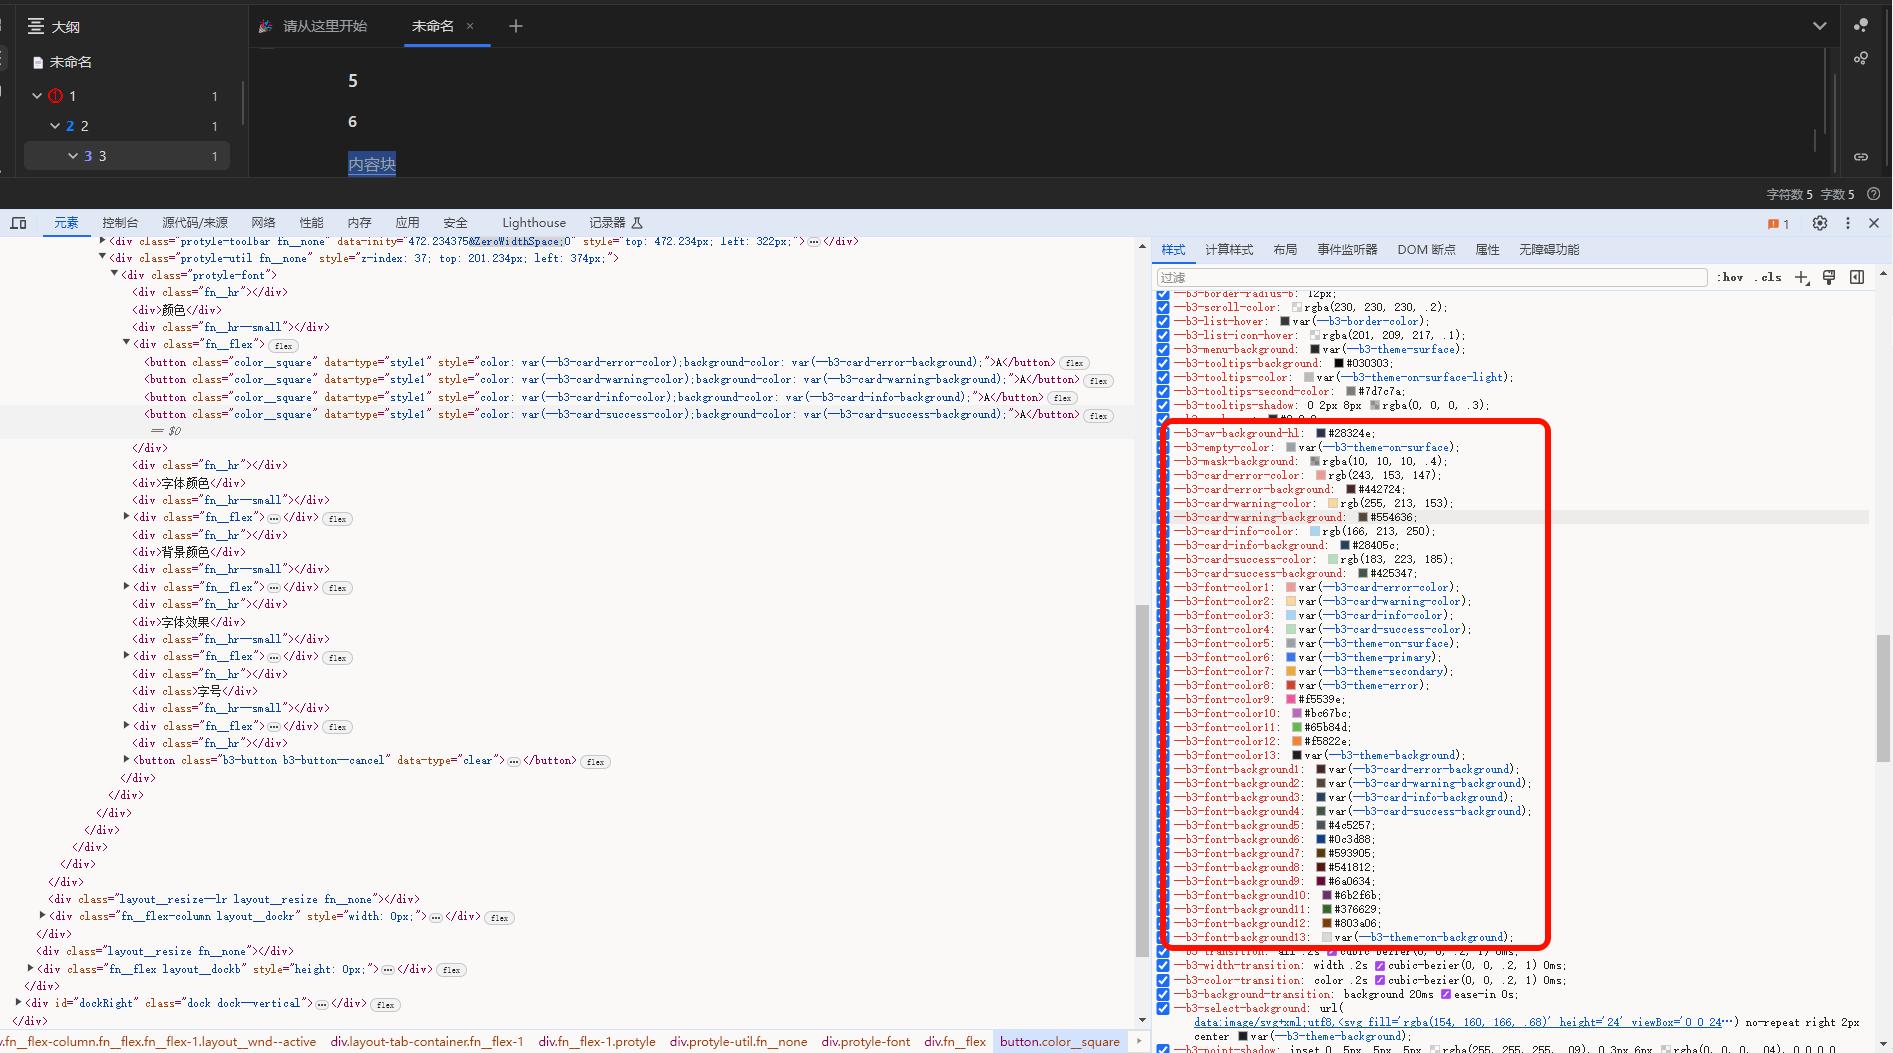Click the 过滤 styles filter input
The width and height of the screenshot is (1893, 1053).
pos(1430,277)
